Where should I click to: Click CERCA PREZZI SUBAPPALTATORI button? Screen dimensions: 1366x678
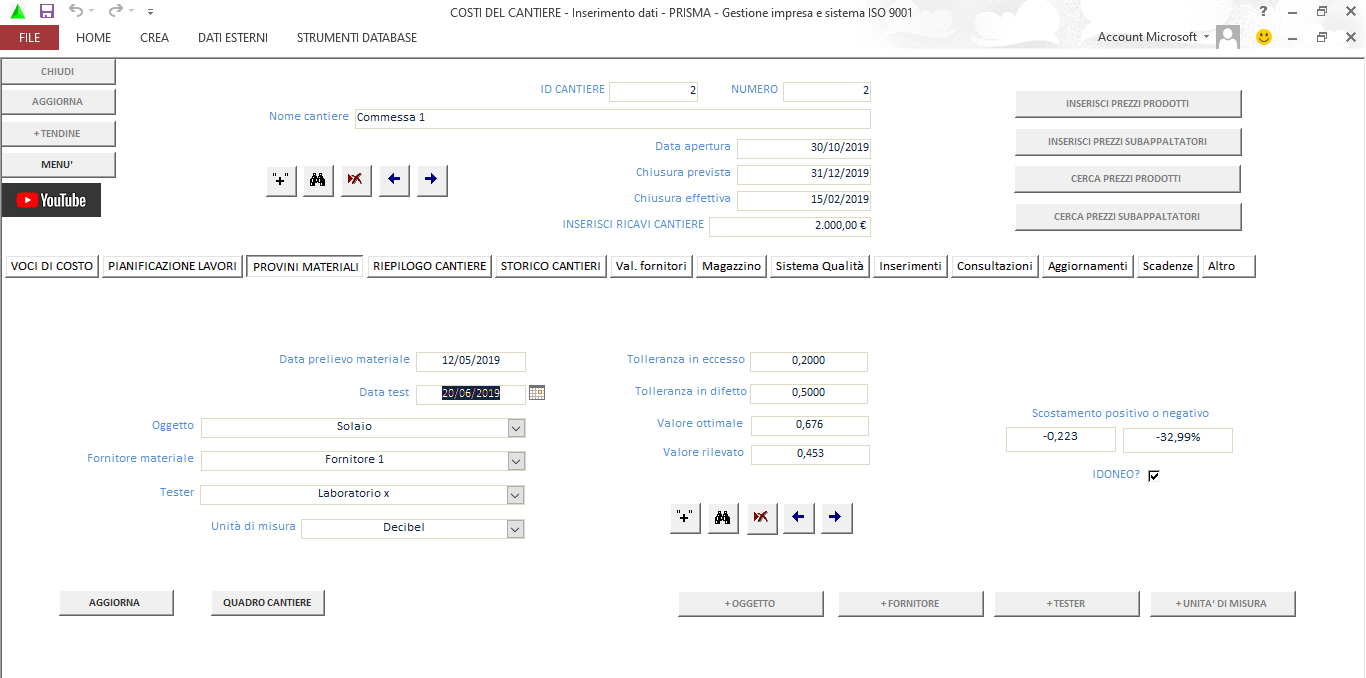tap(1128, 217)
